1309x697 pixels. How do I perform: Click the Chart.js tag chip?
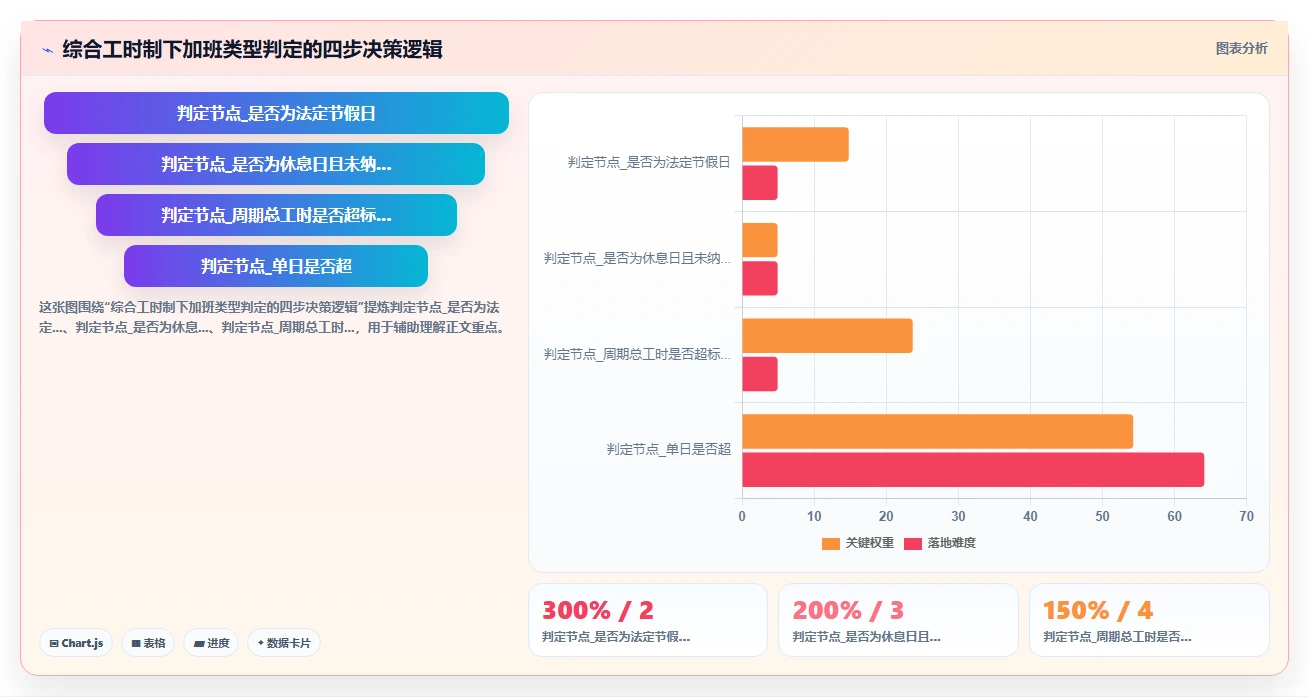tap(76, 643)
